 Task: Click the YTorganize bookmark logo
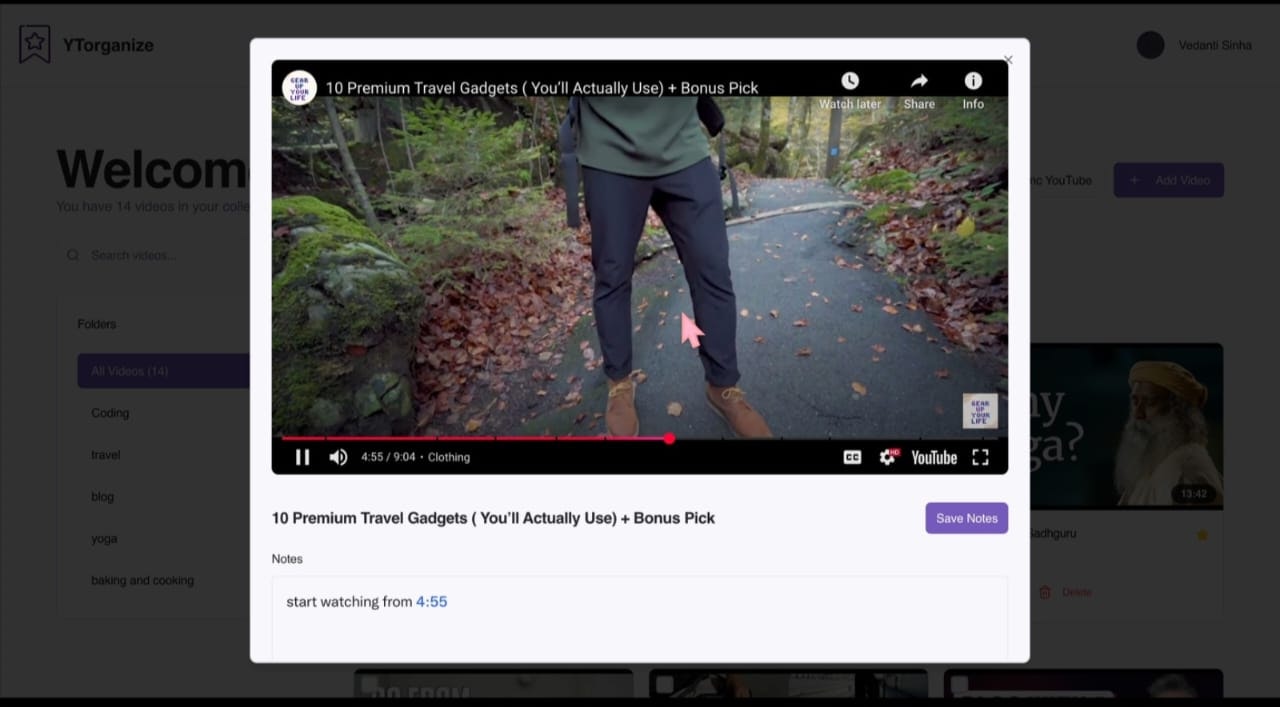coord(35,44)
